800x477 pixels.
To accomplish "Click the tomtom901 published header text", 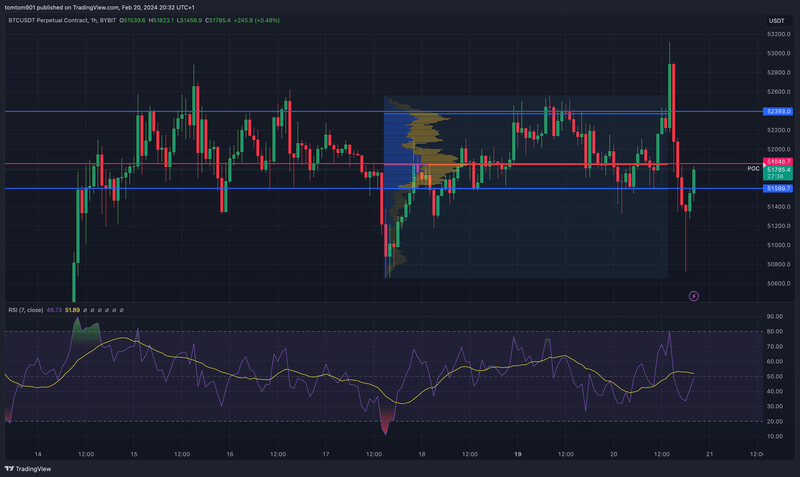I will pos(99,7).
